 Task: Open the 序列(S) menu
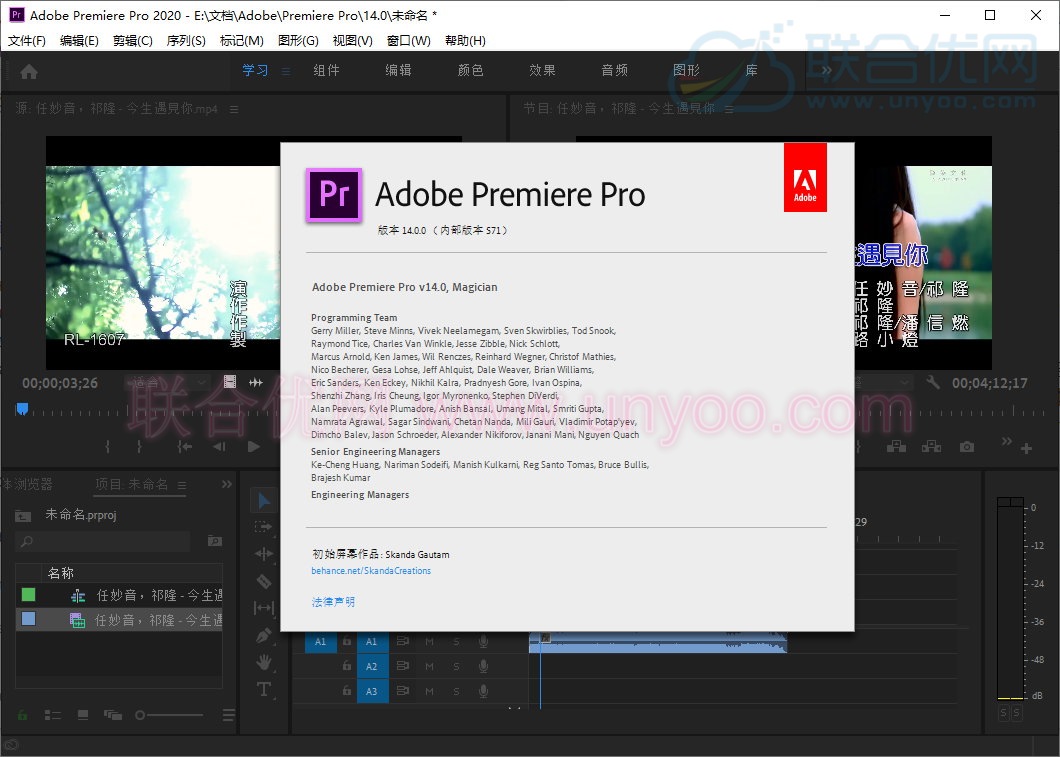pos(186,41)
